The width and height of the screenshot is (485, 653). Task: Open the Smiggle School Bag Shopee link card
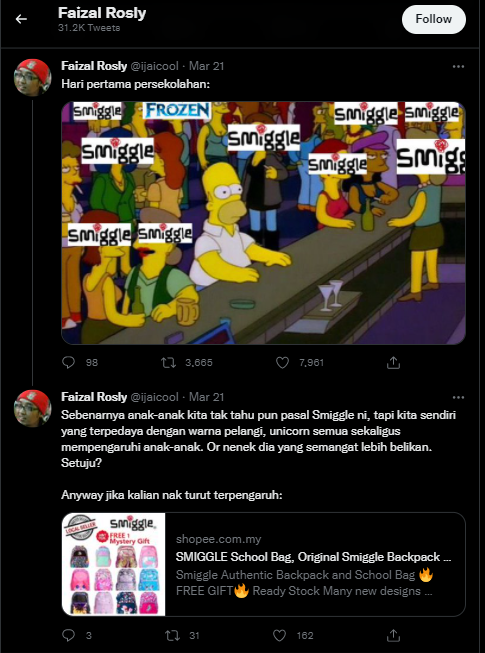[x=264, y=564]
